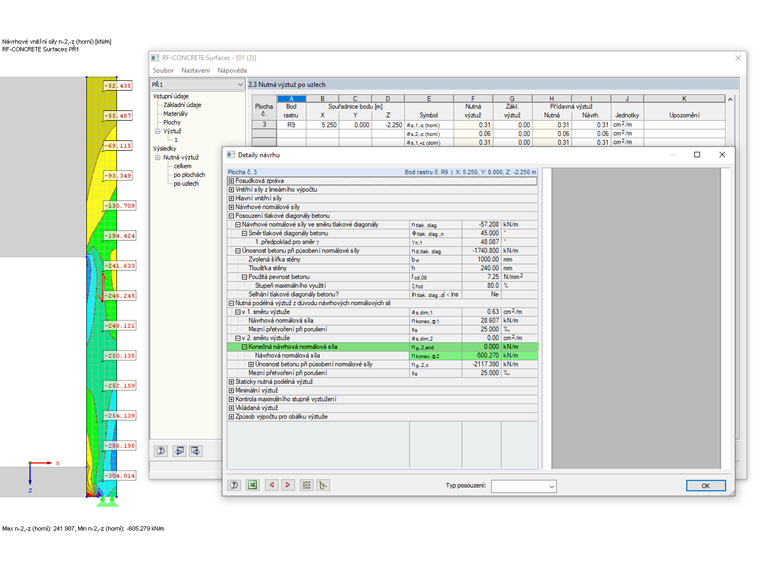Screen dimensions: 760x570
Task: Open the Nastavení menu
Action: [x=196, y=70]
